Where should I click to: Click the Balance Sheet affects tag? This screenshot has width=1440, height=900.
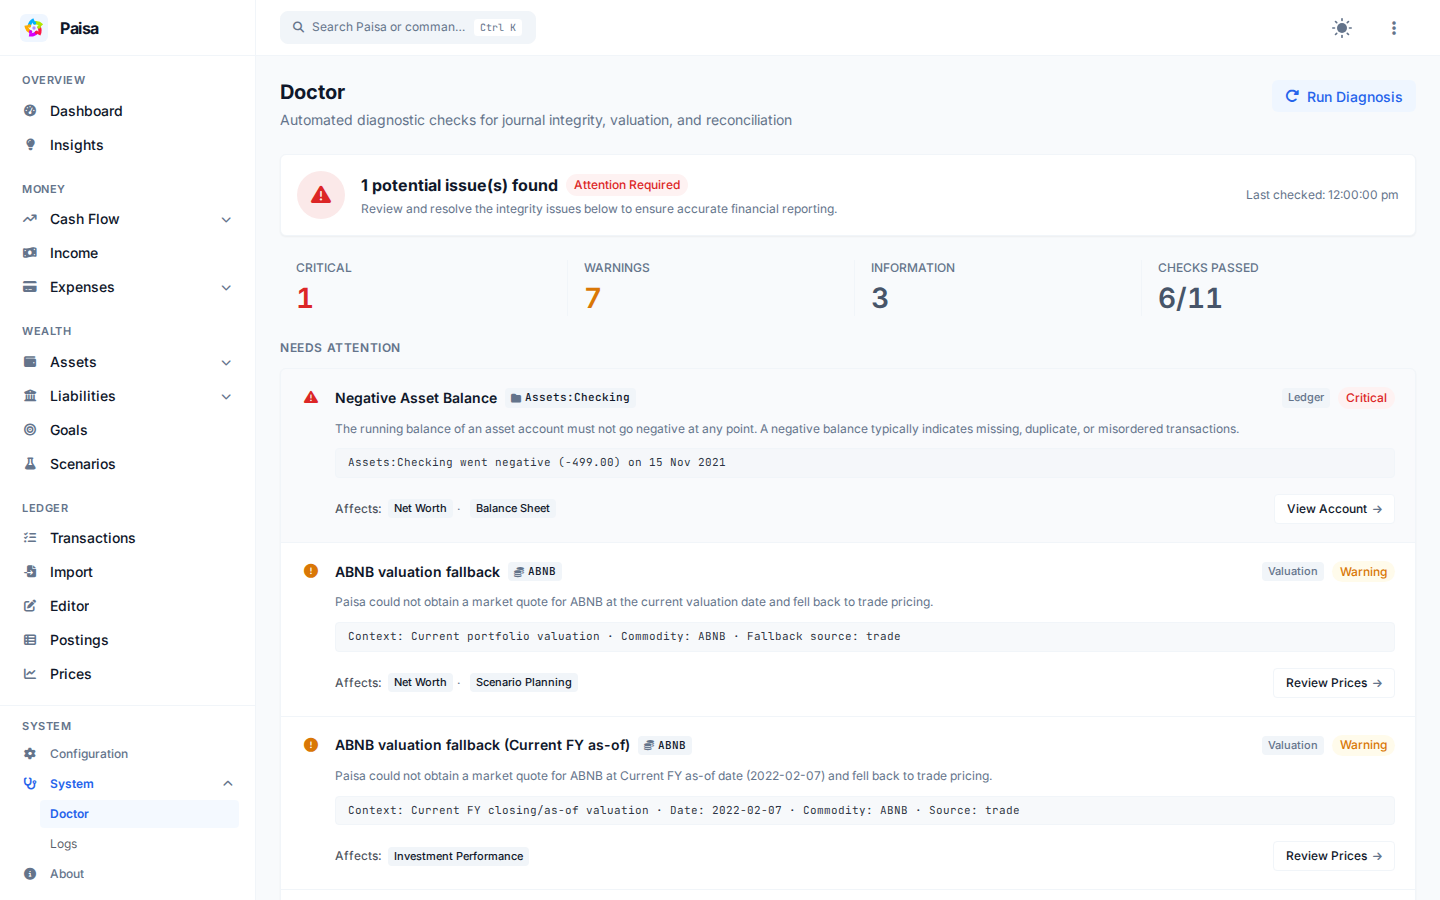pos(513,509)
